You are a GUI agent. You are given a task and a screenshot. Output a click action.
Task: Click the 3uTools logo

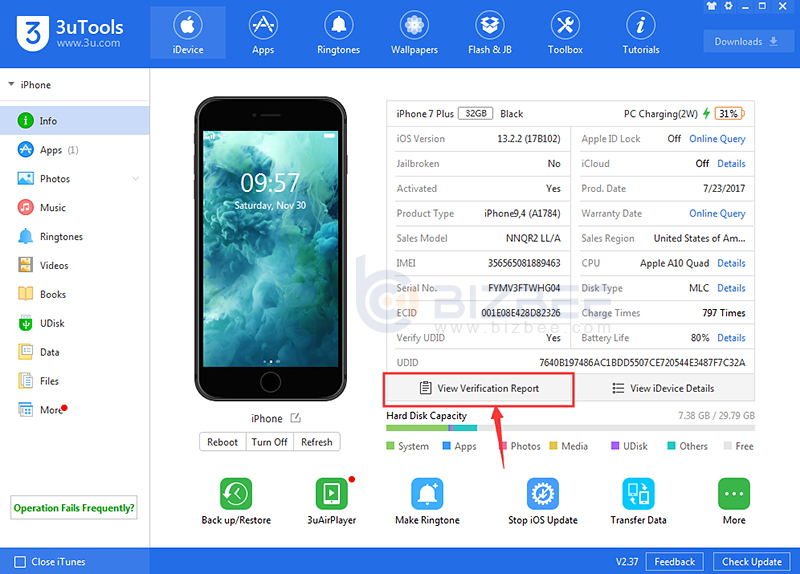click(70, 33)
